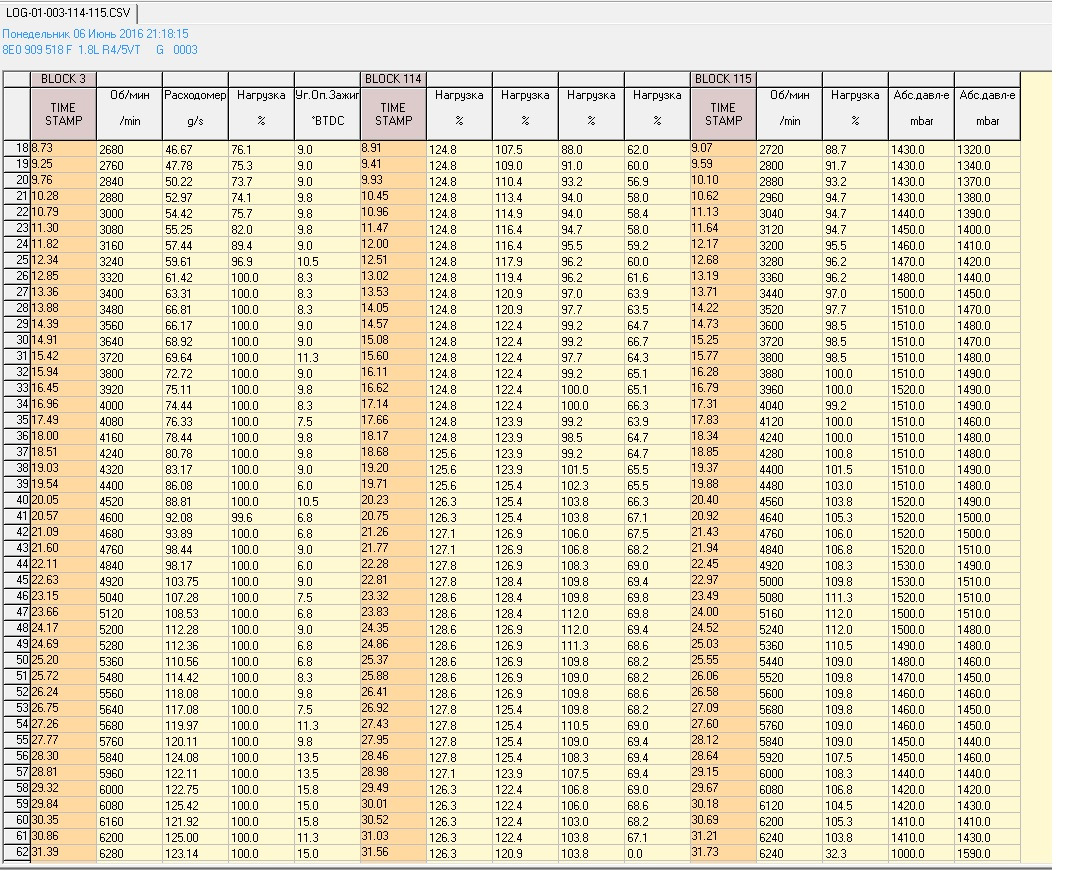This screenshot has height=871, width=1066.
Task: Click the timestamp cell 30.01
Action: [394, 805]
